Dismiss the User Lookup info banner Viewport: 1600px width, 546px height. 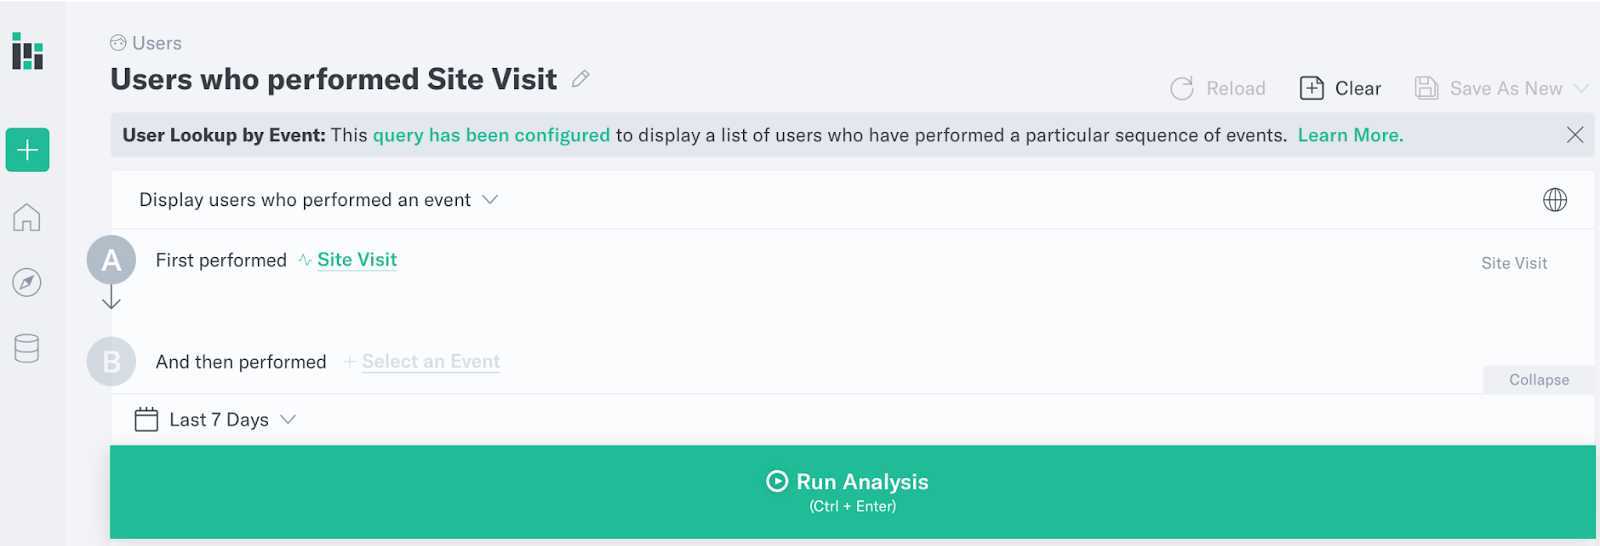click(1575, 135)
